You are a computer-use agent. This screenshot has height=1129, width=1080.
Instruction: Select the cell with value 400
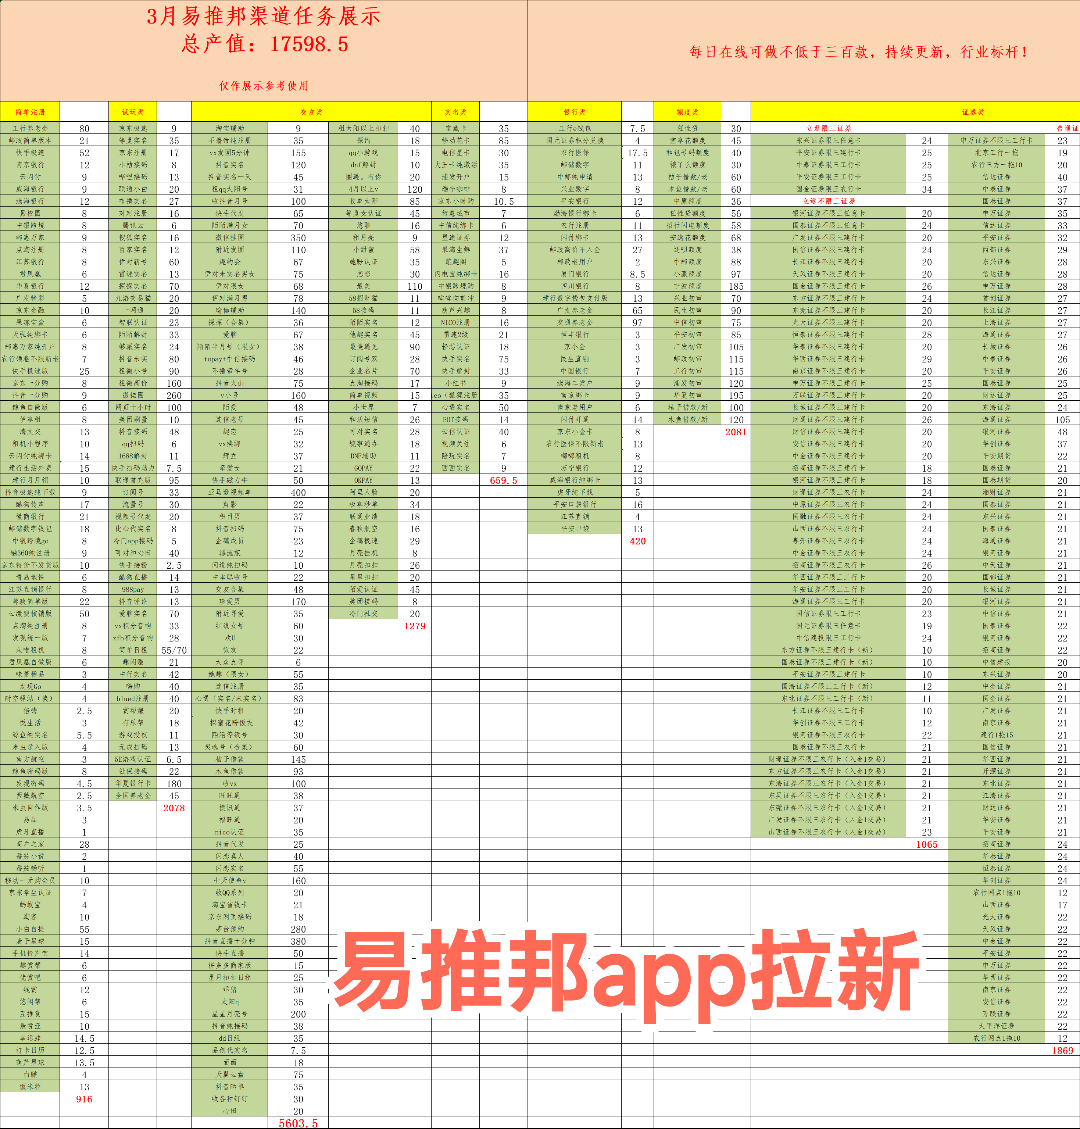[x=298, y=492]
